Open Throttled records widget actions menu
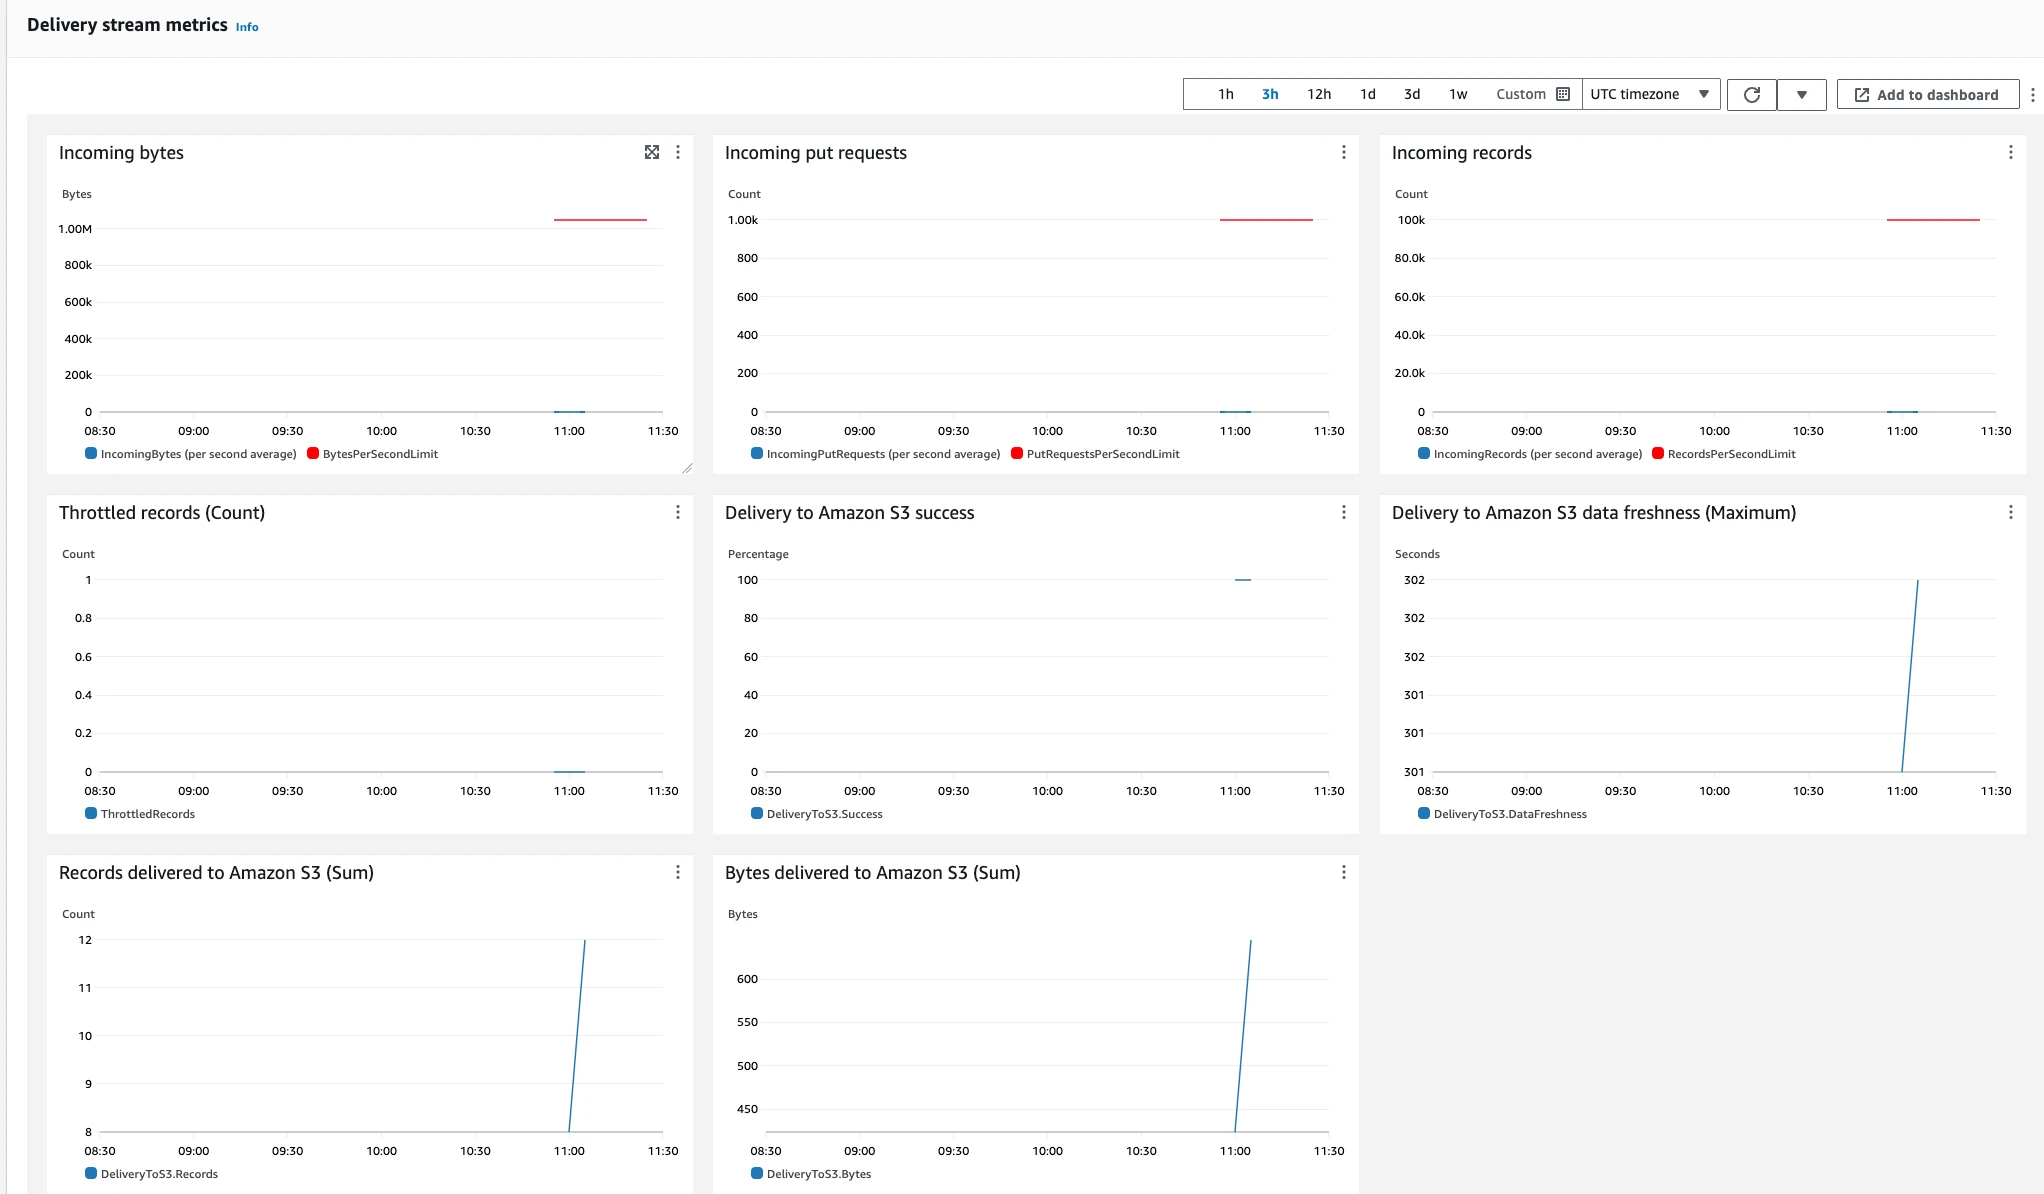 678,512
